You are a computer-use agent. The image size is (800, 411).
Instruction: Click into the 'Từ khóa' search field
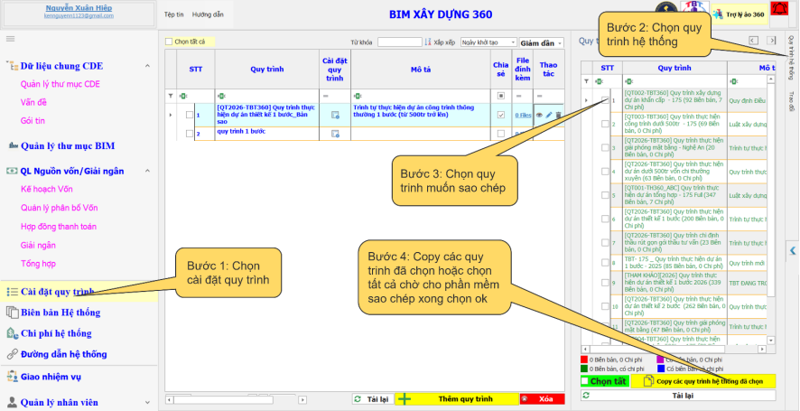(399, 42)
